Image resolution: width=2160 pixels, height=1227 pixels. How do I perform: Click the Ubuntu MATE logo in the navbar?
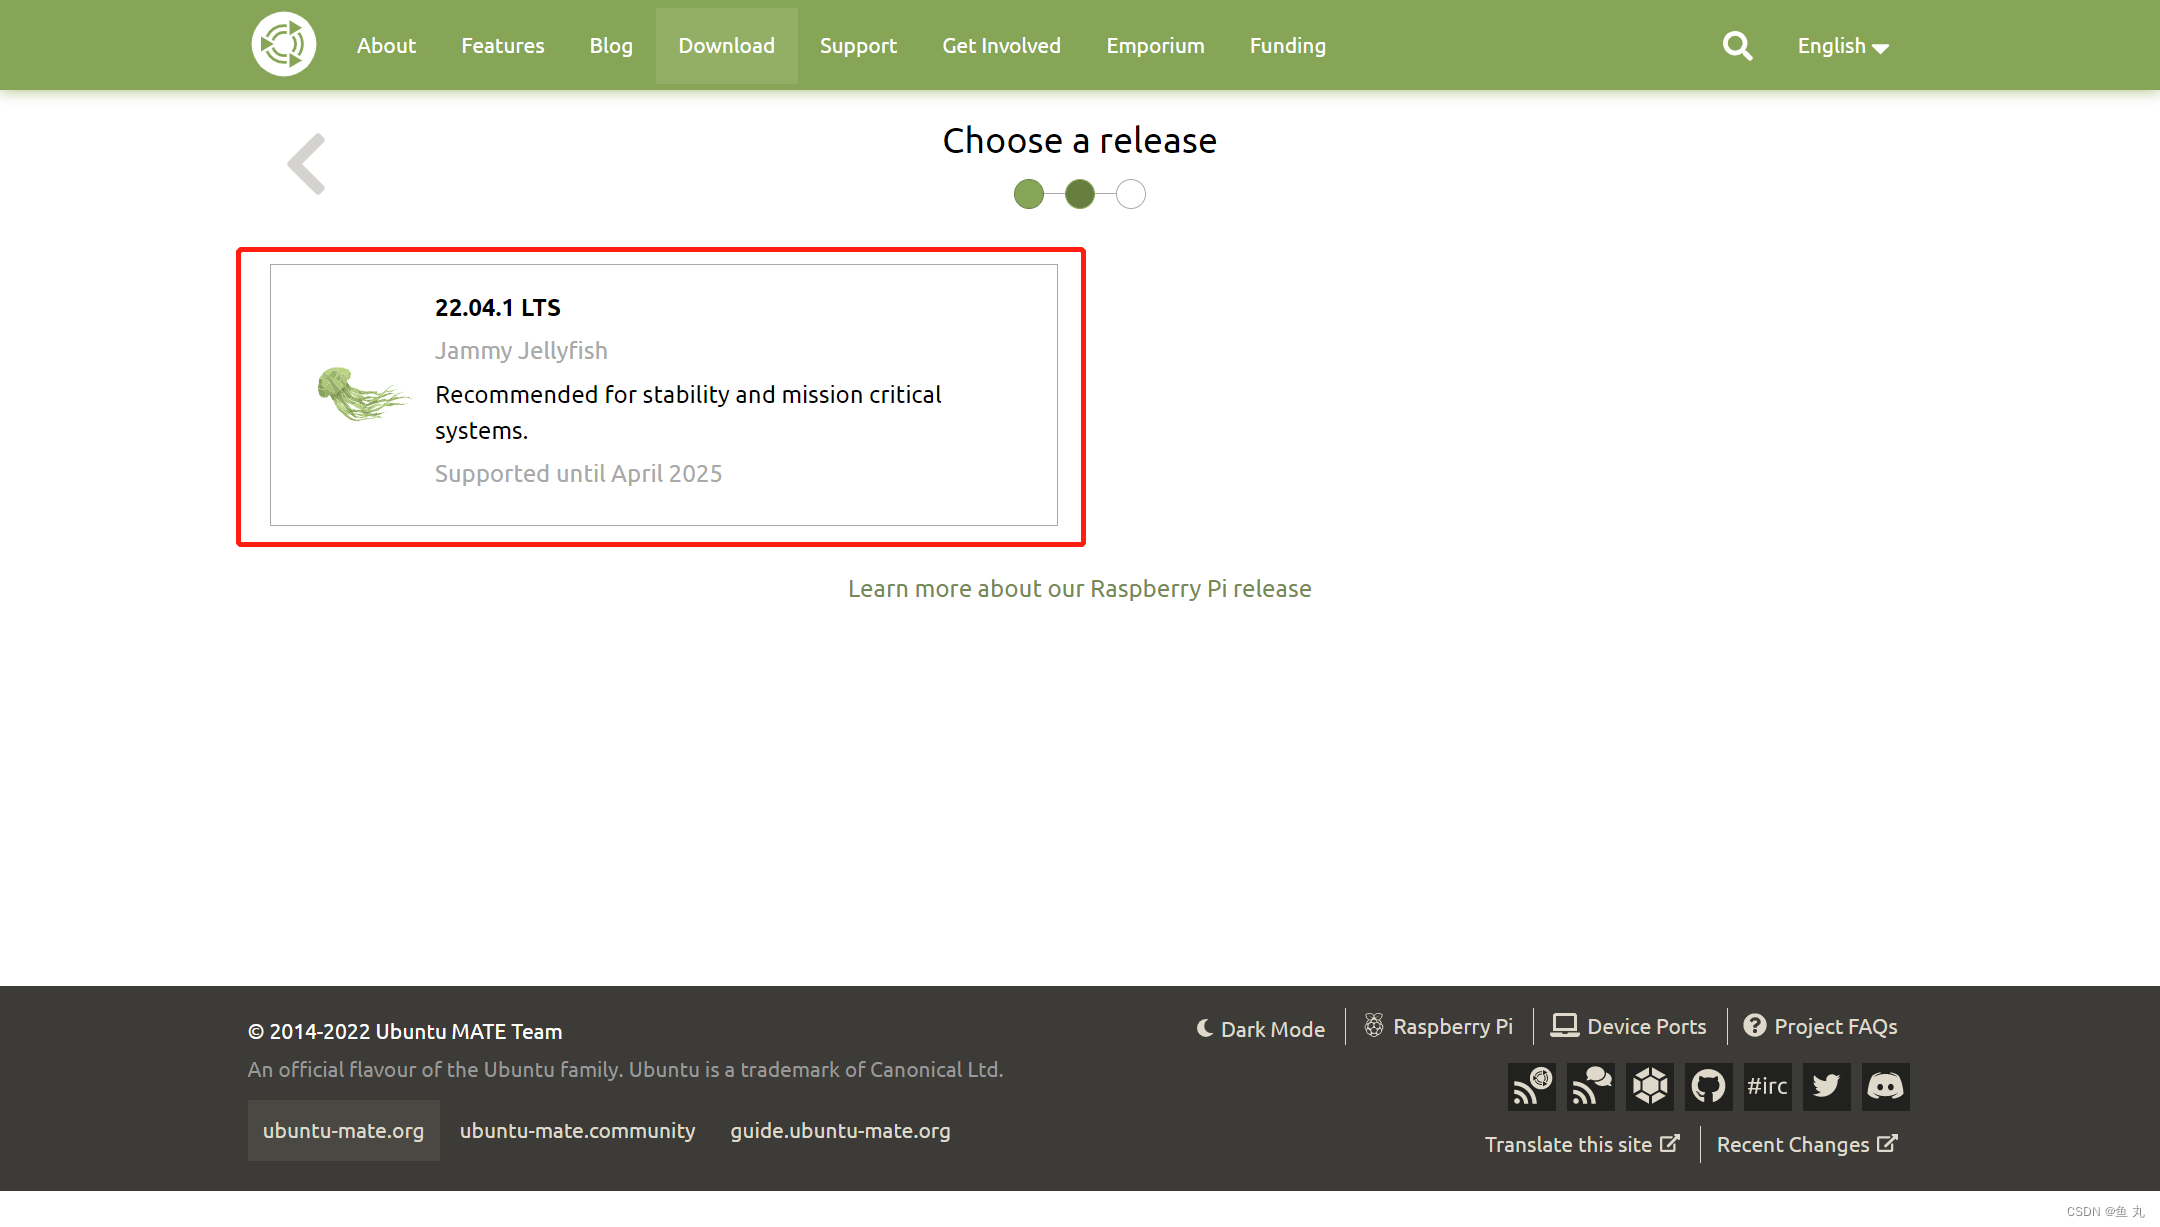click(x=283, y=45)
